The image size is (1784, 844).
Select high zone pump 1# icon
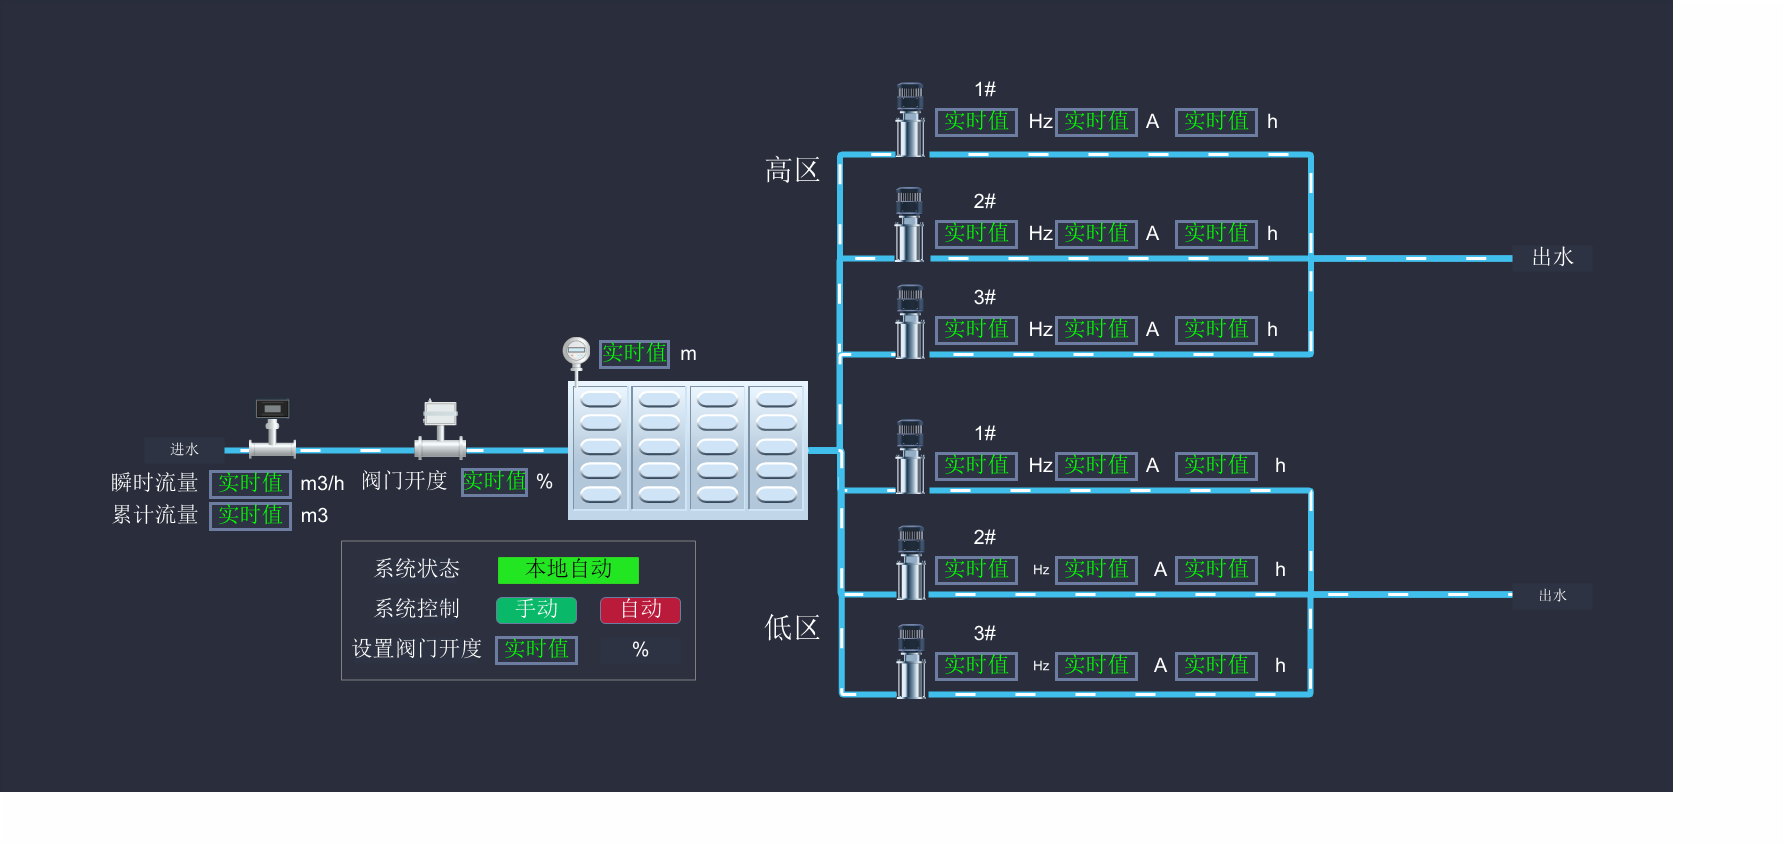pos(910,120)
